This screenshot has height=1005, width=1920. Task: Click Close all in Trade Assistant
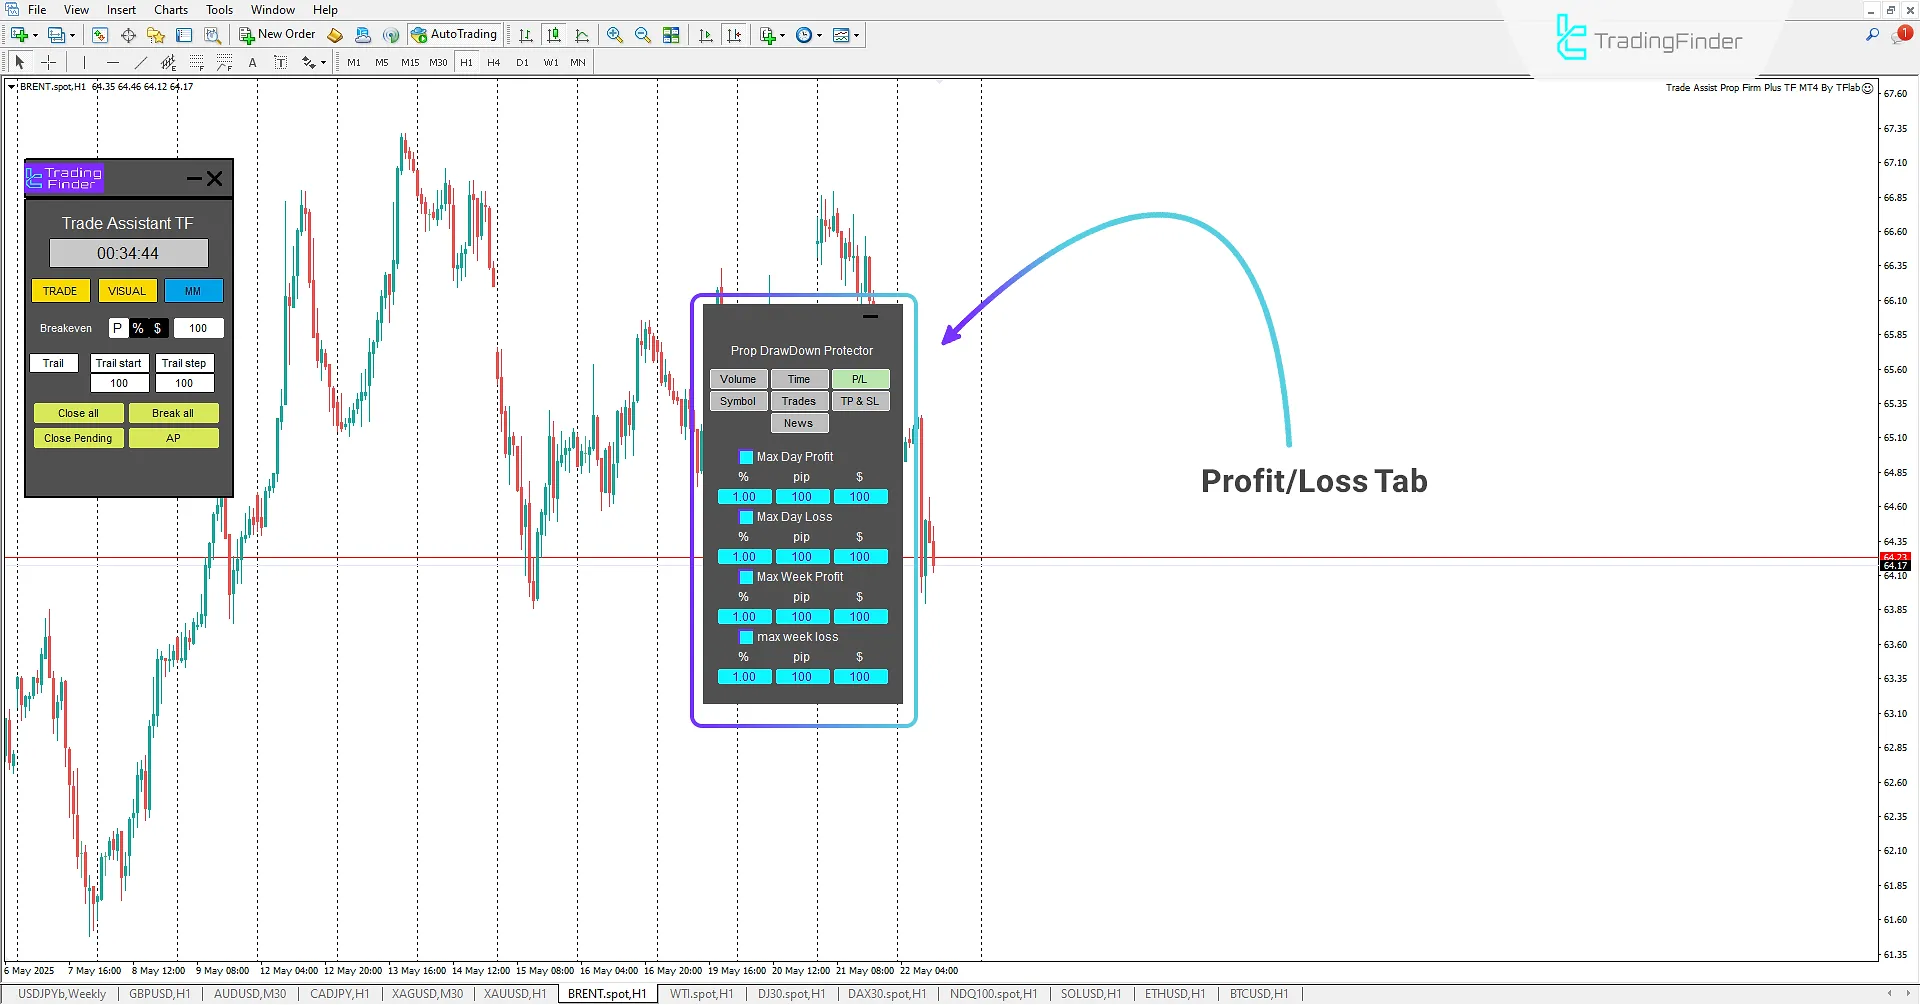point(78,412)
